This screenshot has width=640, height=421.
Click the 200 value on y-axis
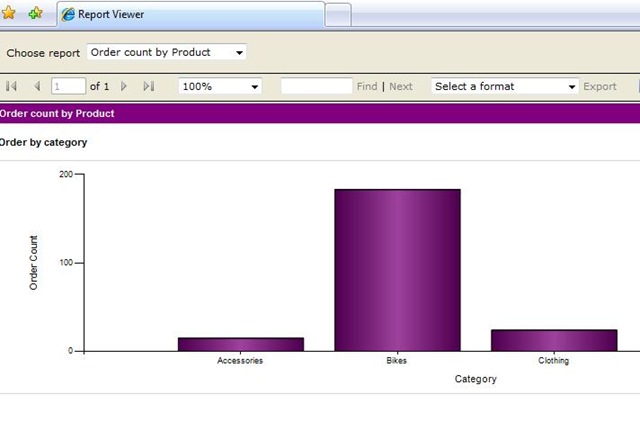point(66,174)
